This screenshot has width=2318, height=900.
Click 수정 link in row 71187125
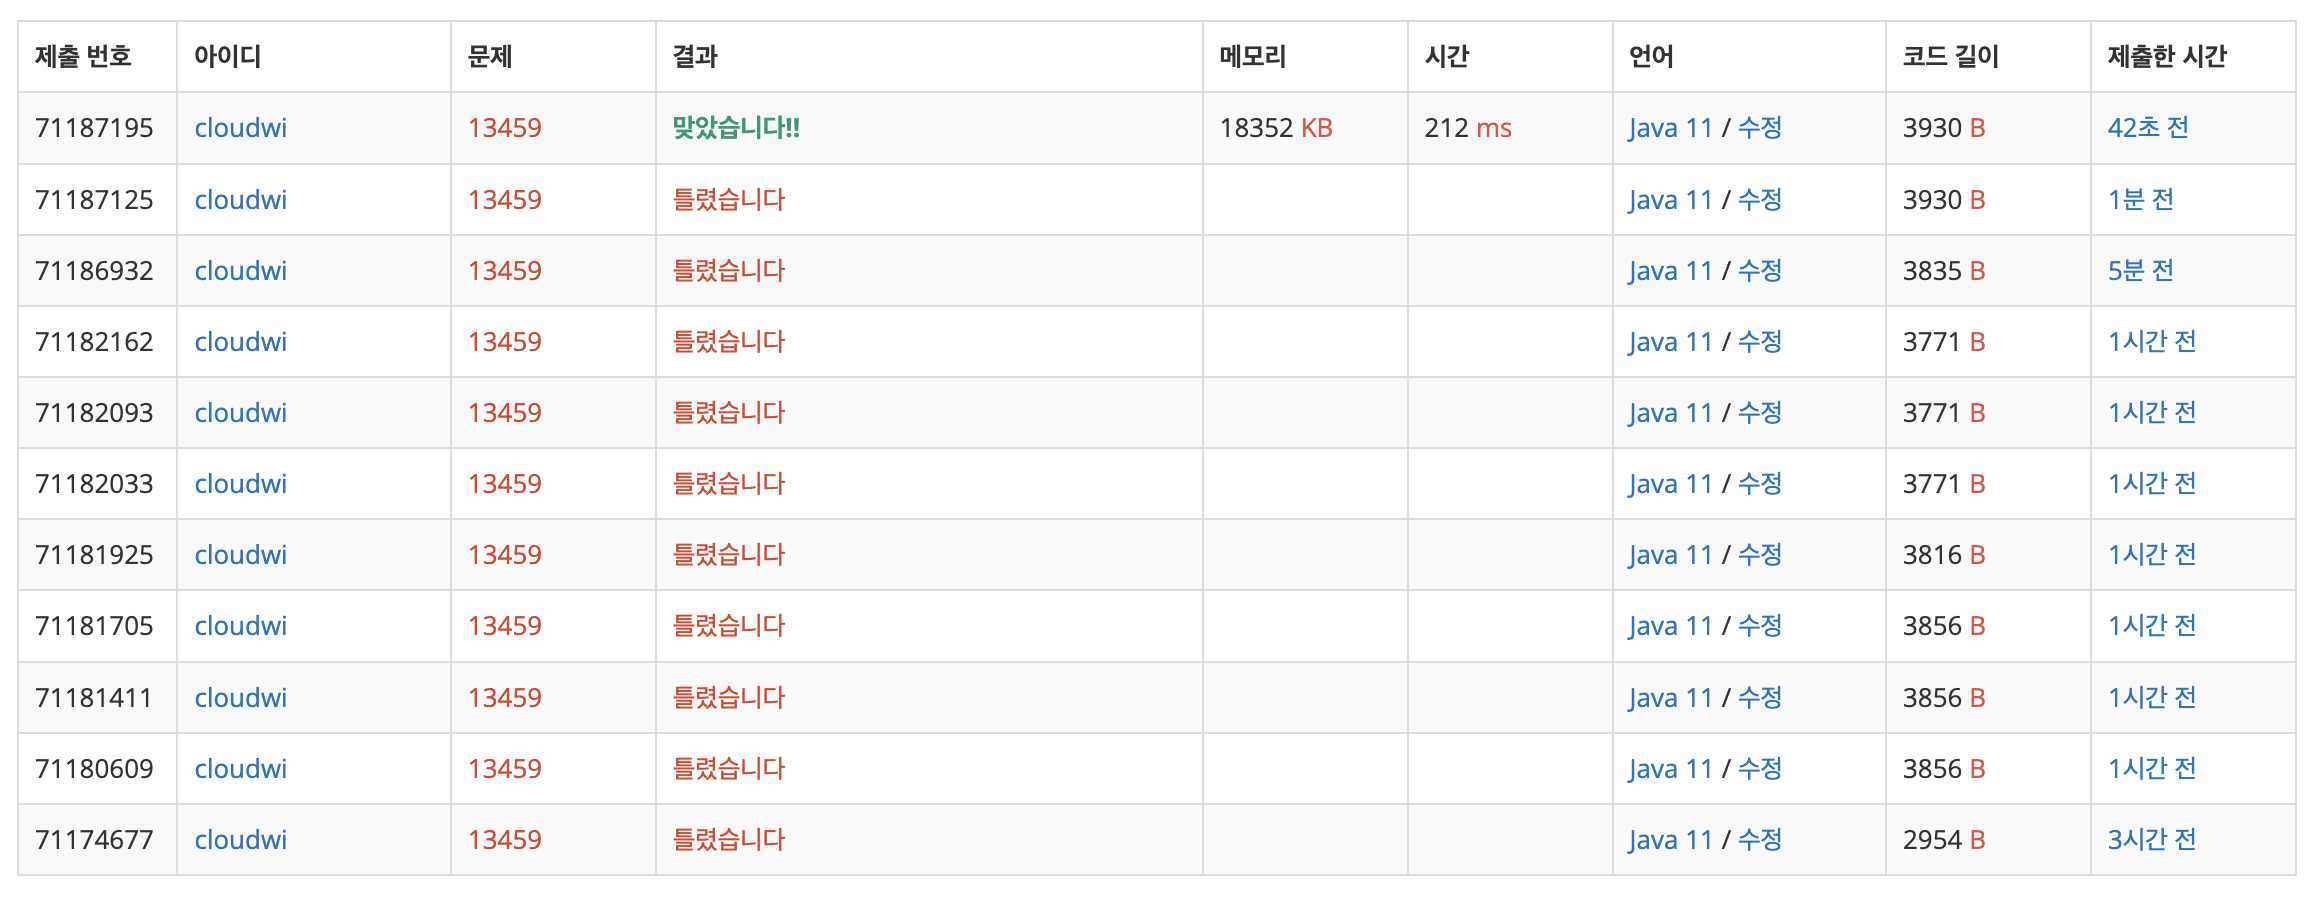click(1760, 200)
